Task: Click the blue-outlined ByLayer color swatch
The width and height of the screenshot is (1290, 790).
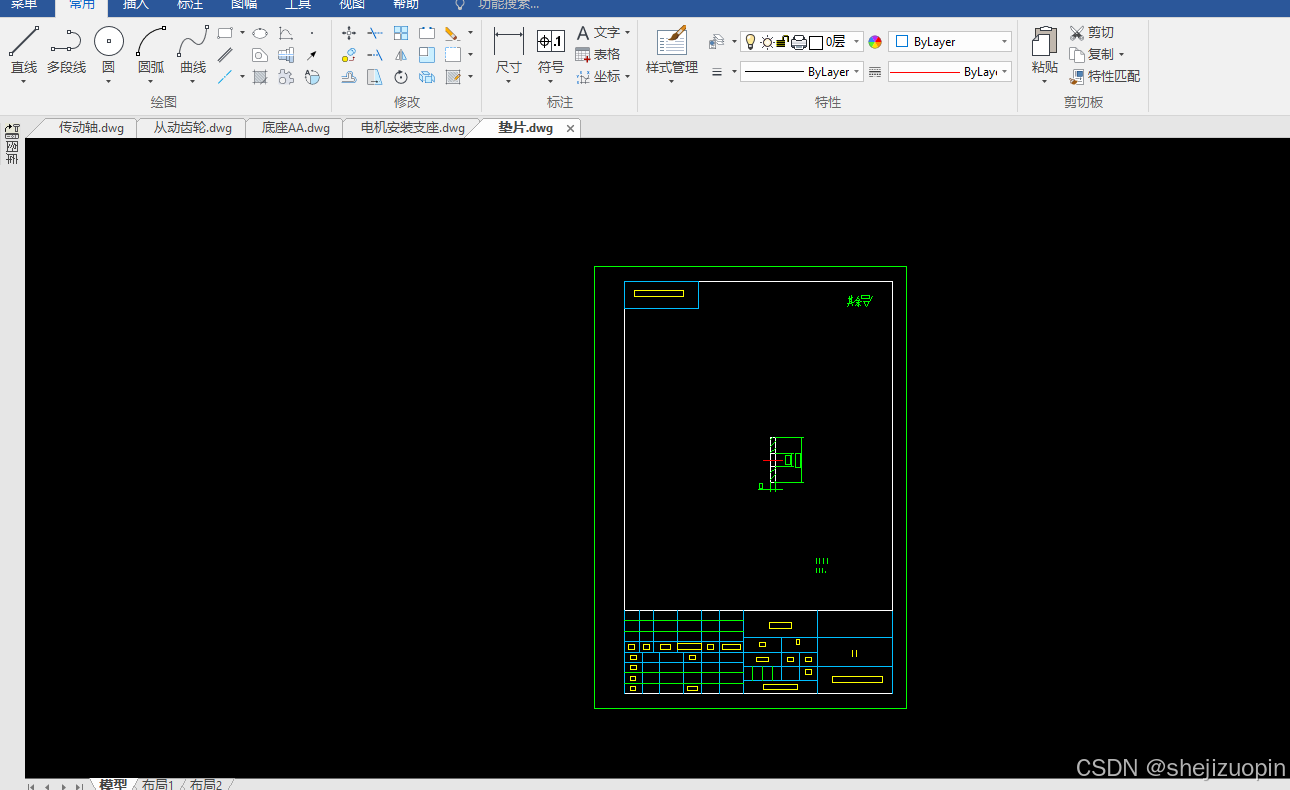Action: pos(901,42)
